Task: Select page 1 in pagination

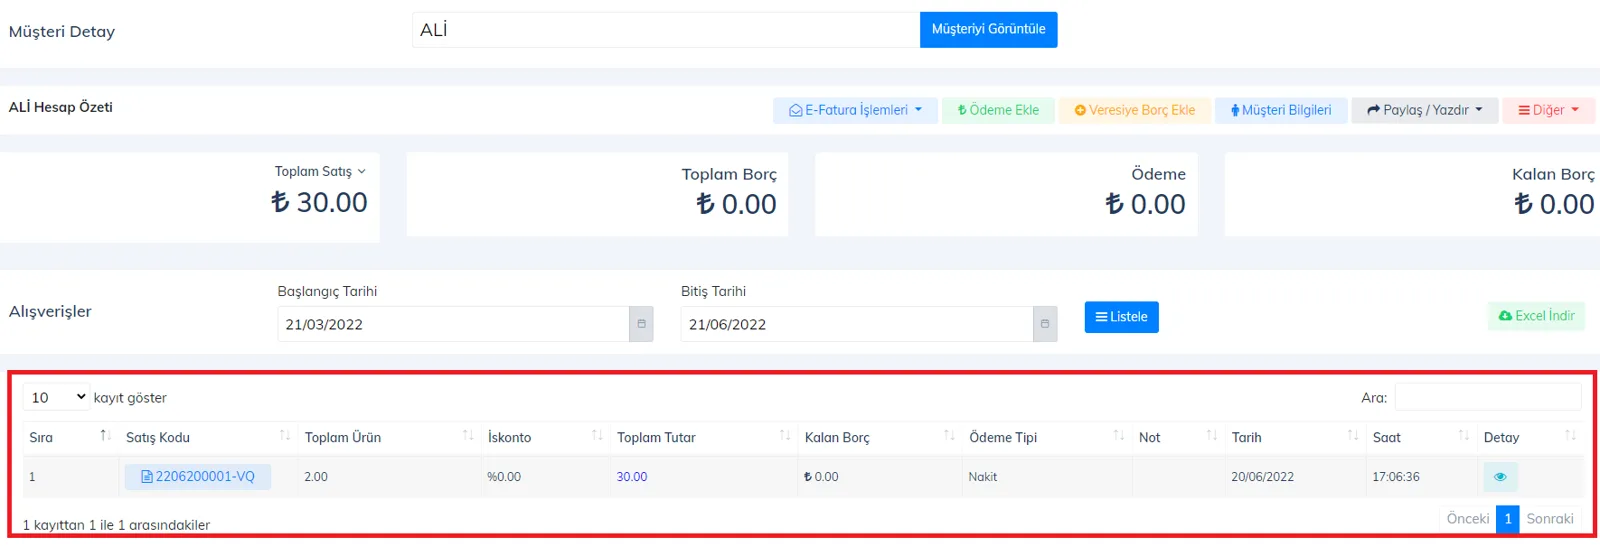Action: coord(1508,518)
